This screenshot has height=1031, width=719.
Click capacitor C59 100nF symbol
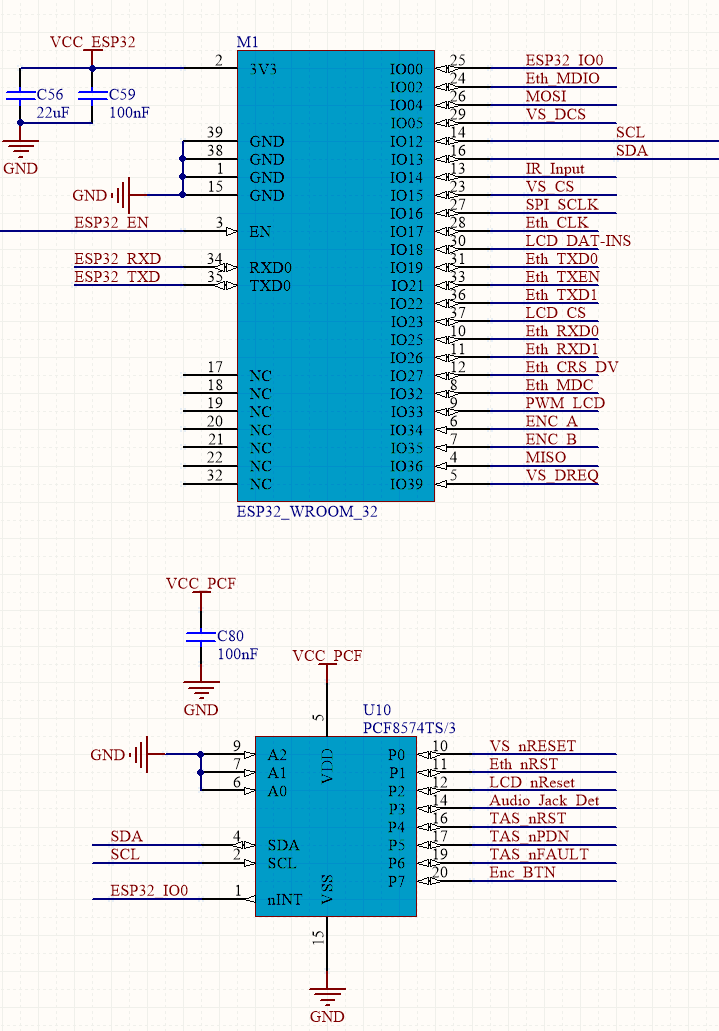92,95
